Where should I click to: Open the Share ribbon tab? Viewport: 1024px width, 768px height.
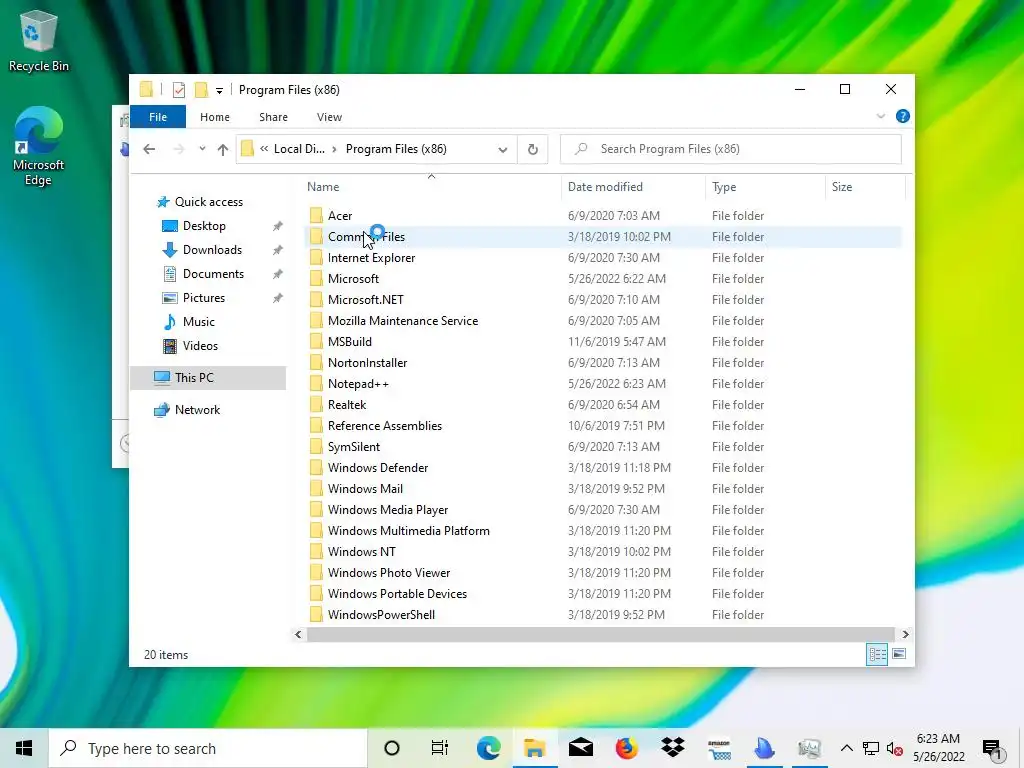273,117
